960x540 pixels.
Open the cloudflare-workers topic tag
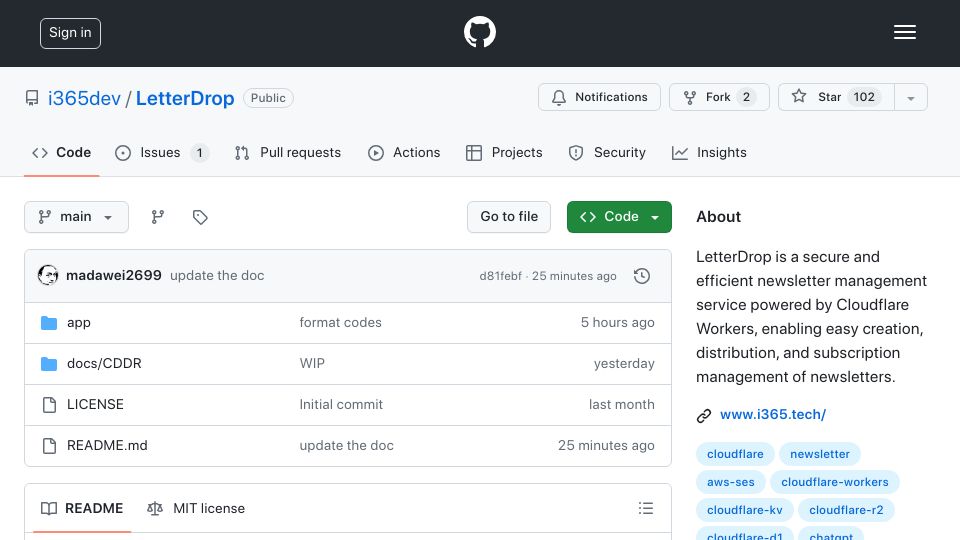[834, 482]
